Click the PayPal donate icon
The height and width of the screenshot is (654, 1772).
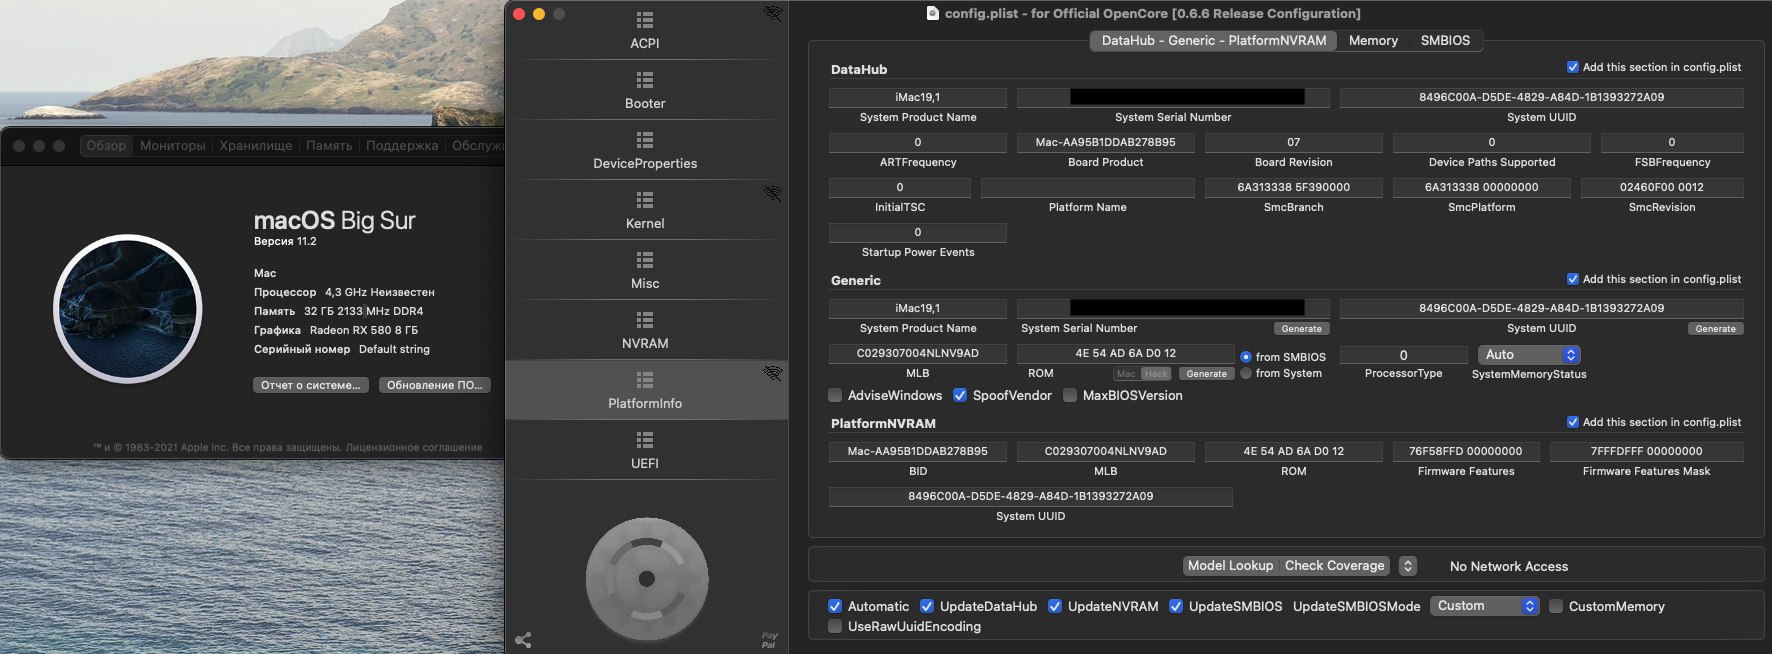769,640
